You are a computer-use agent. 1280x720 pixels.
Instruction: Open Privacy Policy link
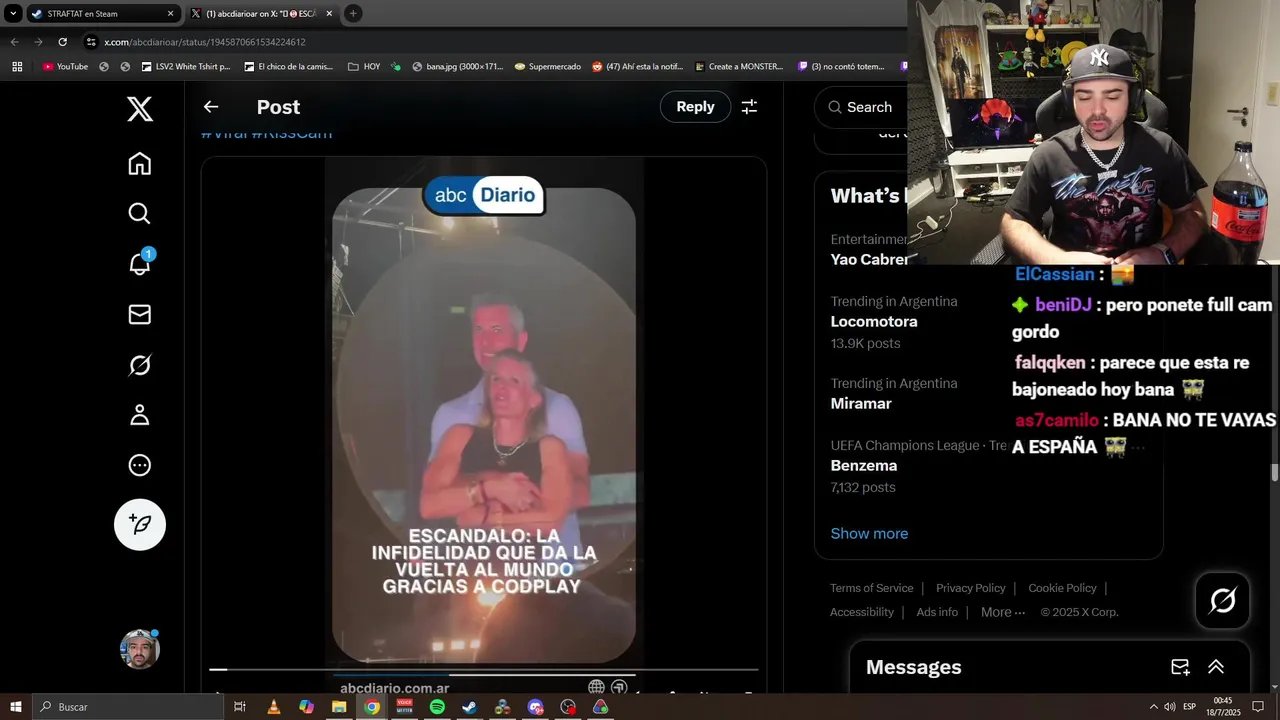point(970,588)
